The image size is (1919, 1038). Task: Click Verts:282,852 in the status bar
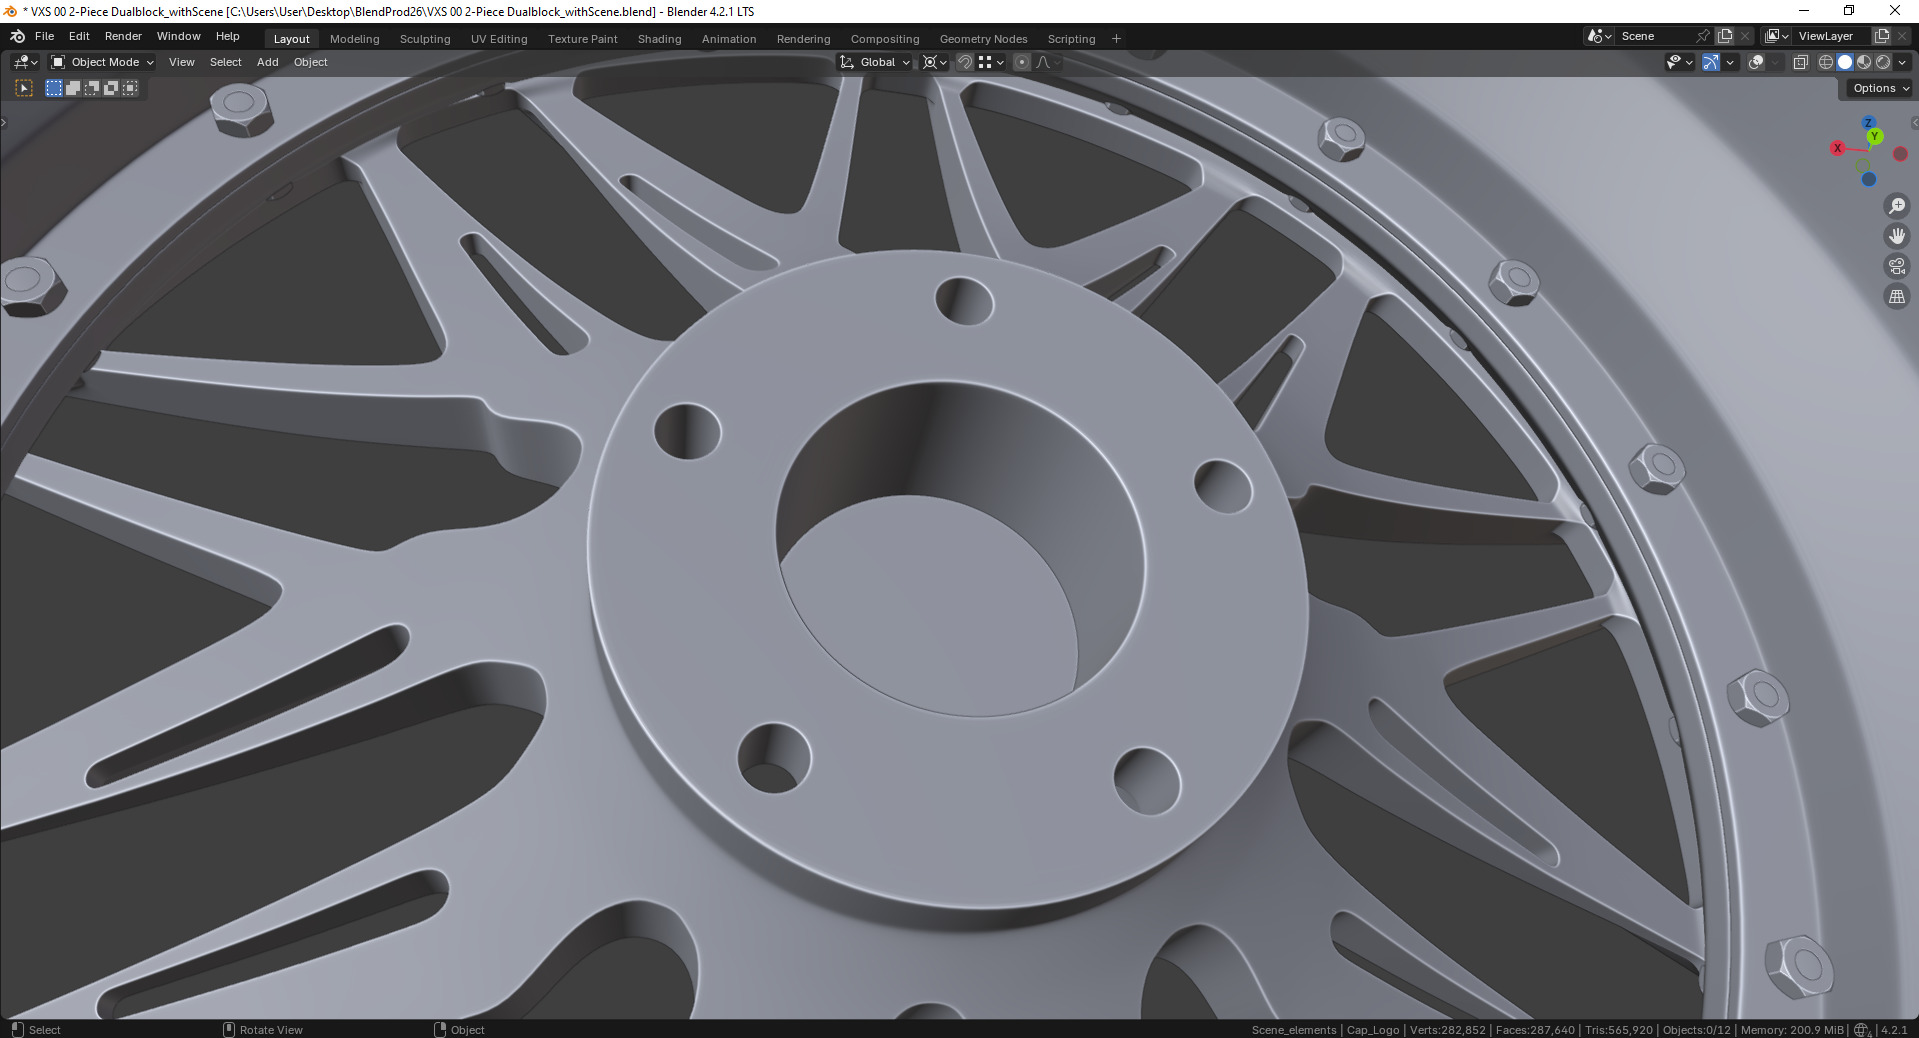point(1447,1030)
